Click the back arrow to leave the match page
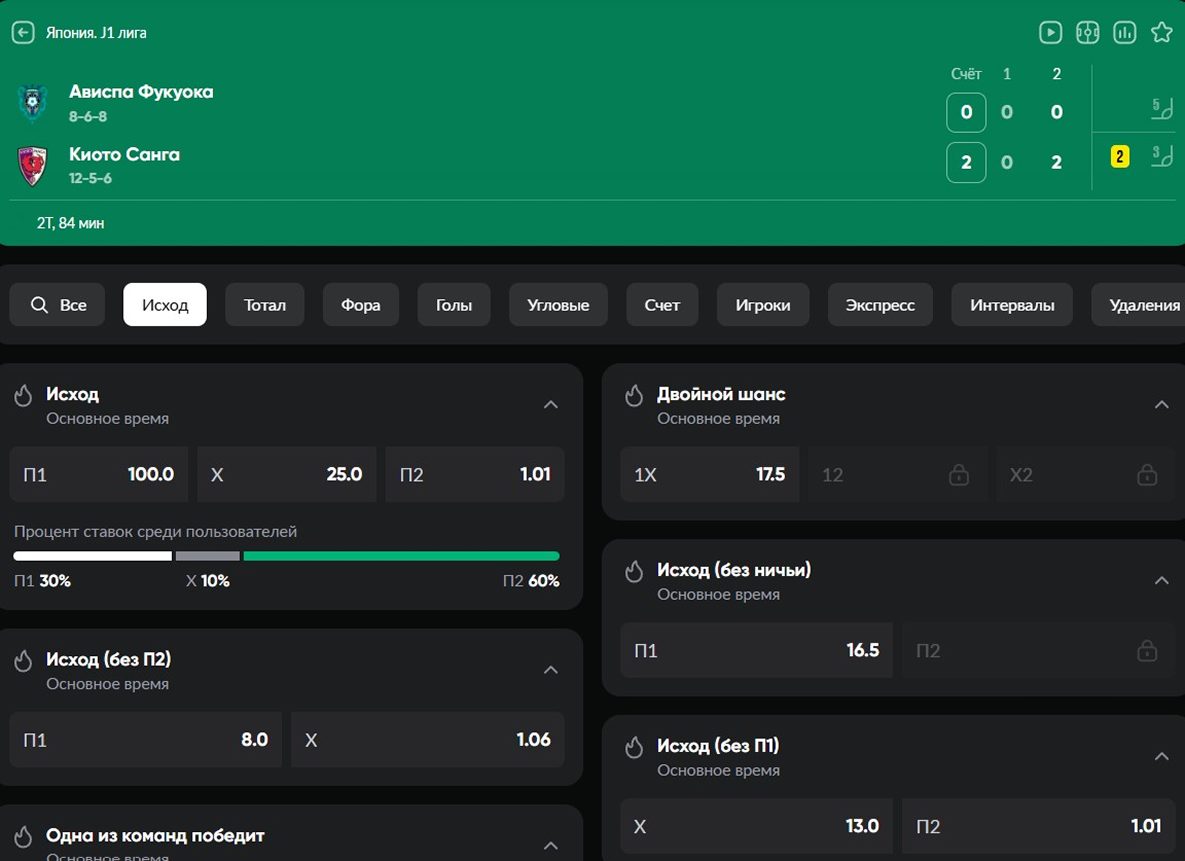This screenshot has height=861, width=1185. (22, 32)
